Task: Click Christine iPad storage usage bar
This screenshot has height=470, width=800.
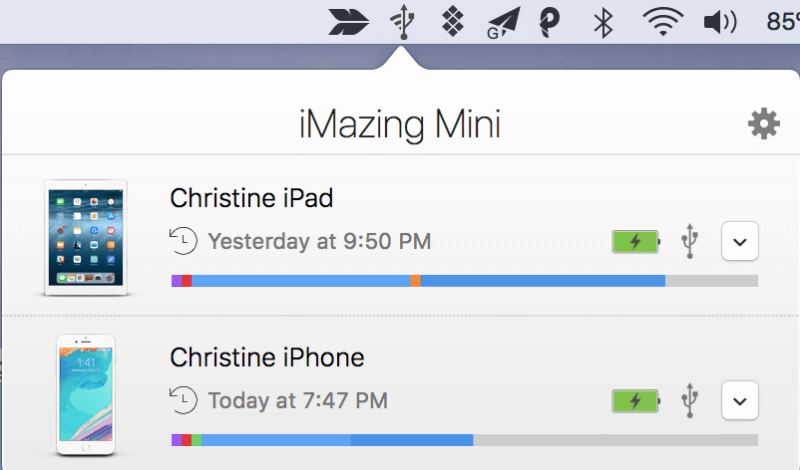Action: pos(465,281)
